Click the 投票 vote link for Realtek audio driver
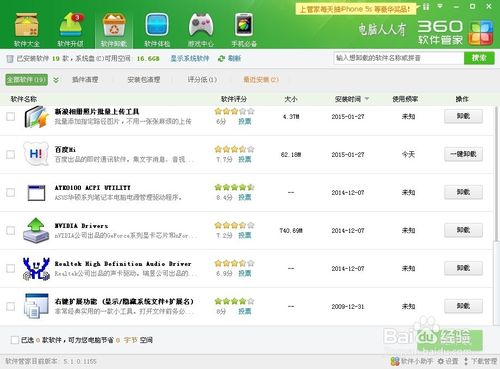 click(245, 274)
